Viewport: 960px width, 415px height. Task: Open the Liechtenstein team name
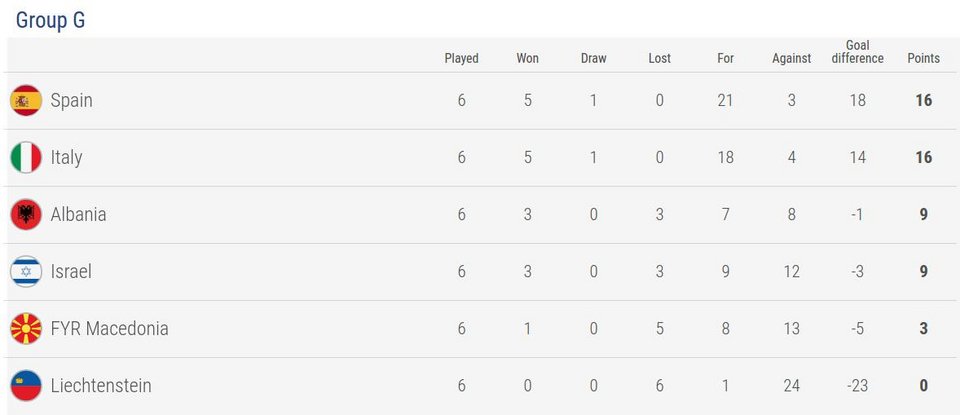coord(101,386)
